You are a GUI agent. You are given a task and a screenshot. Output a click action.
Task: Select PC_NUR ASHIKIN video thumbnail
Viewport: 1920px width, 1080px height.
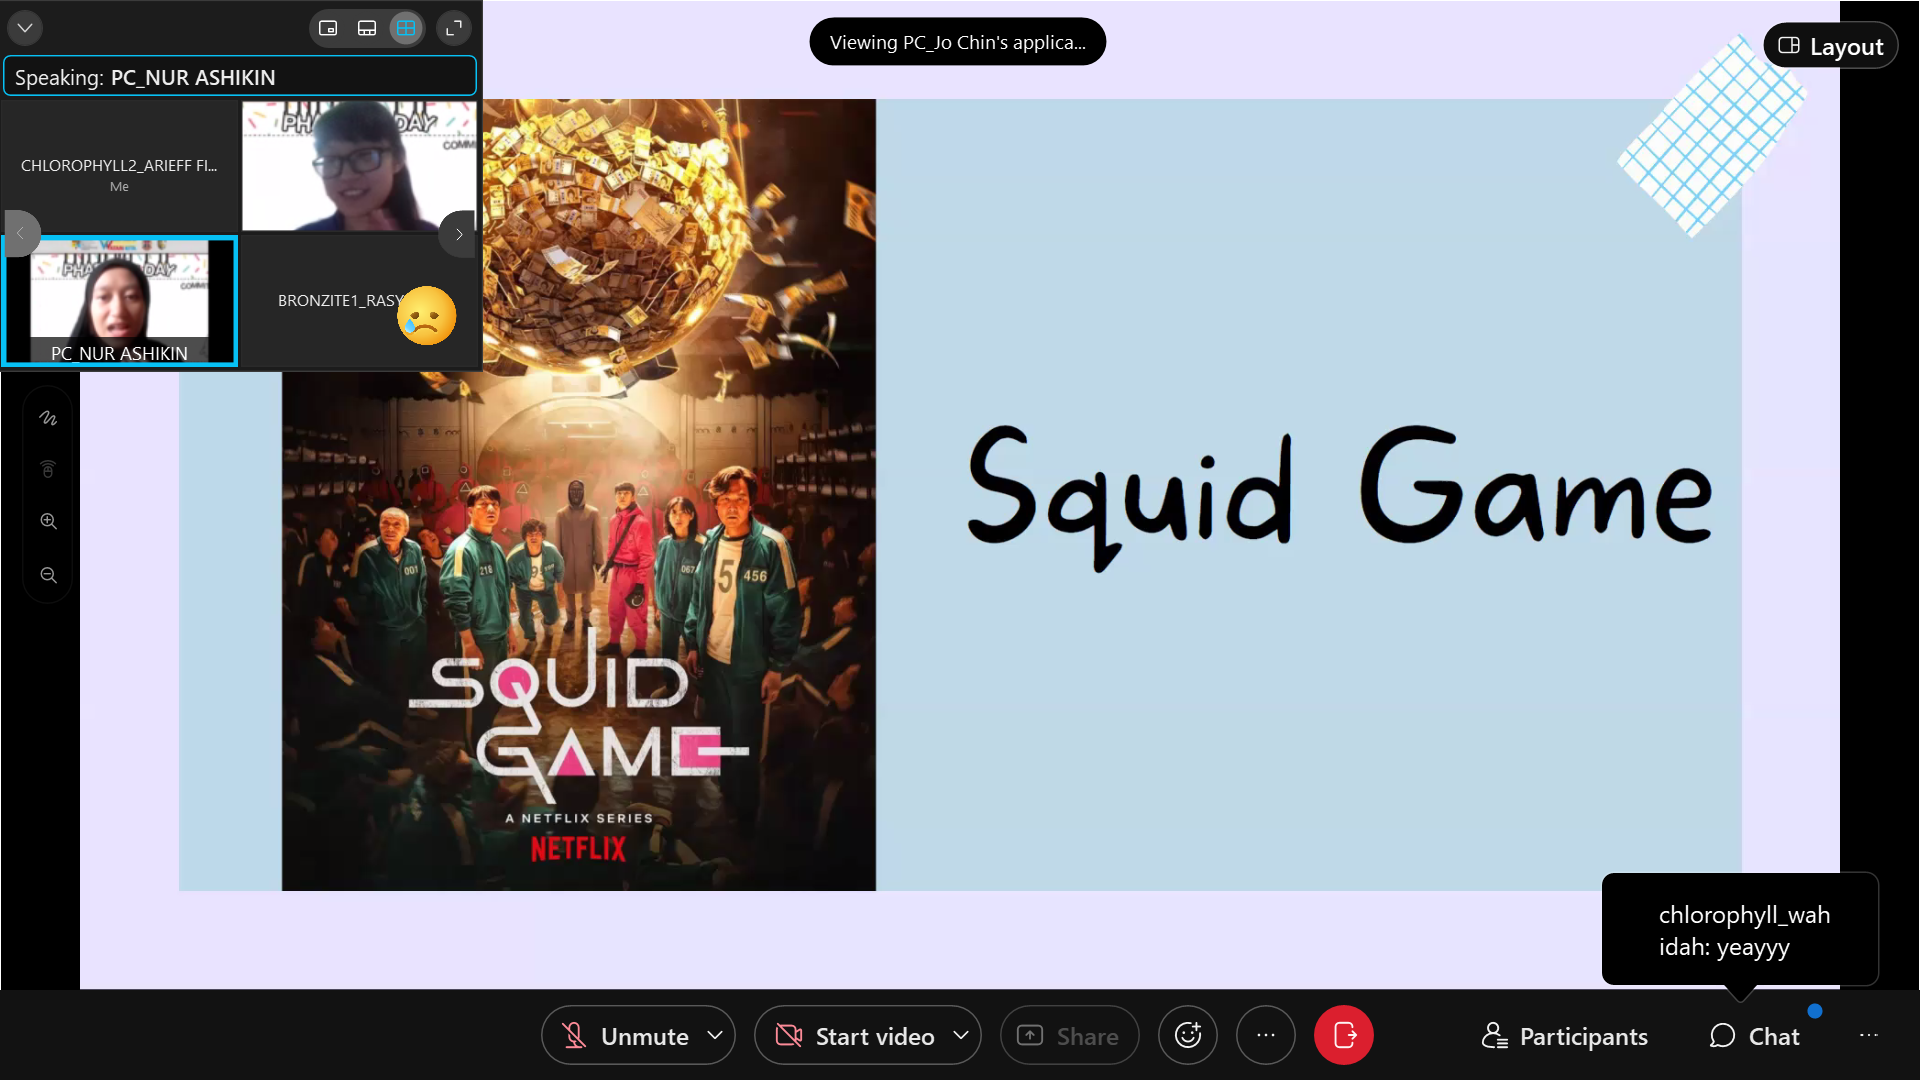click(120, 300)
